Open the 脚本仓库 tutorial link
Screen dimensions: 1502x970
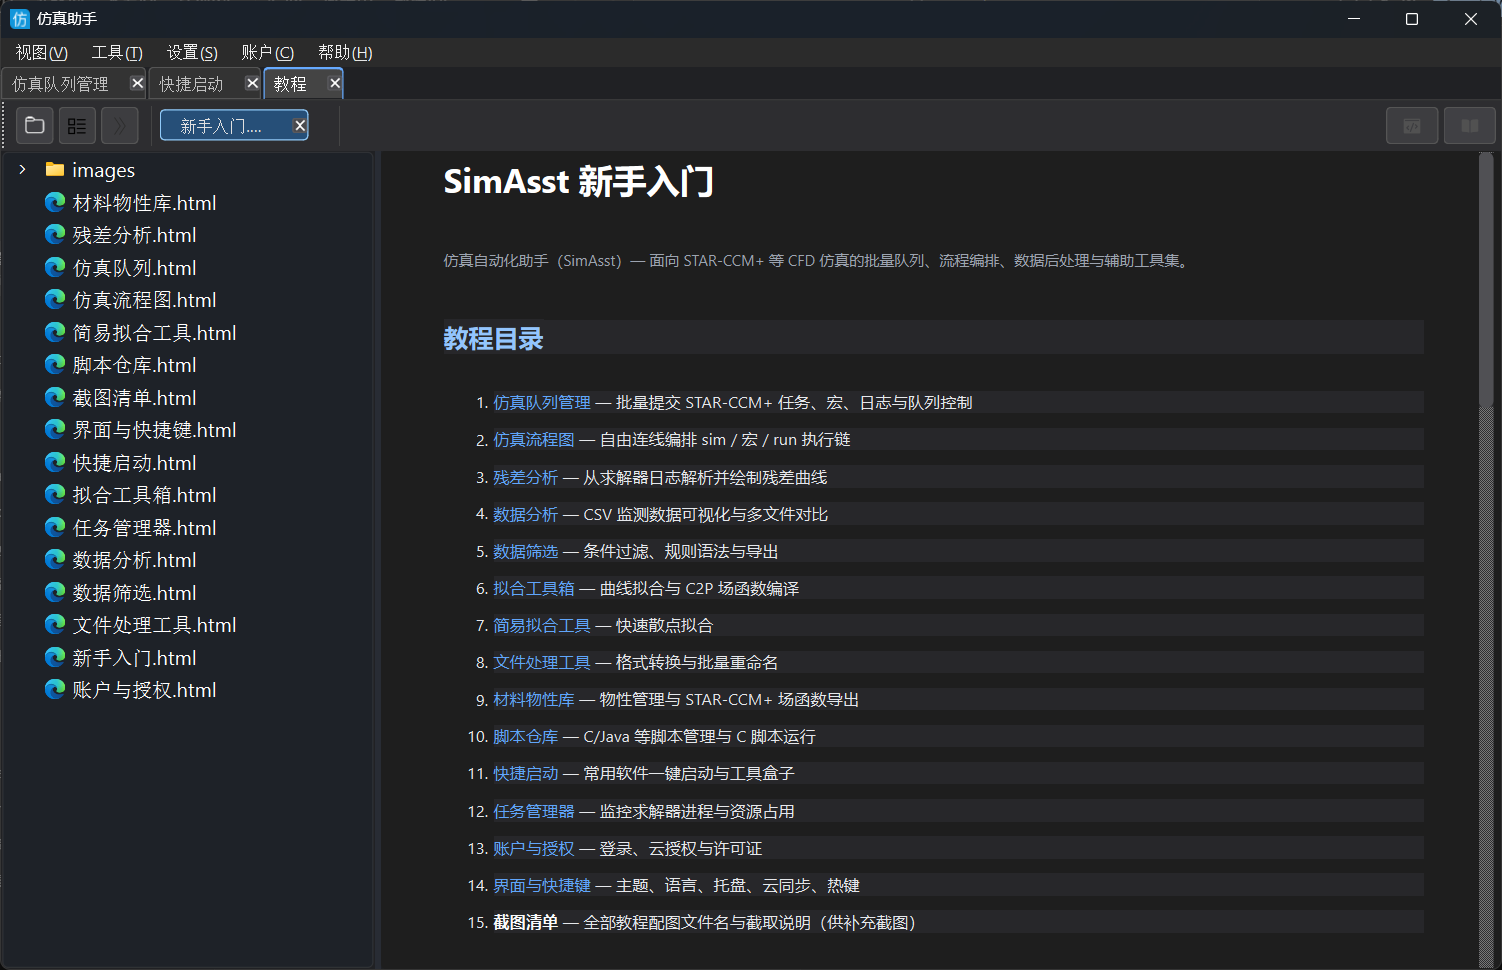[x=526, y=737]
